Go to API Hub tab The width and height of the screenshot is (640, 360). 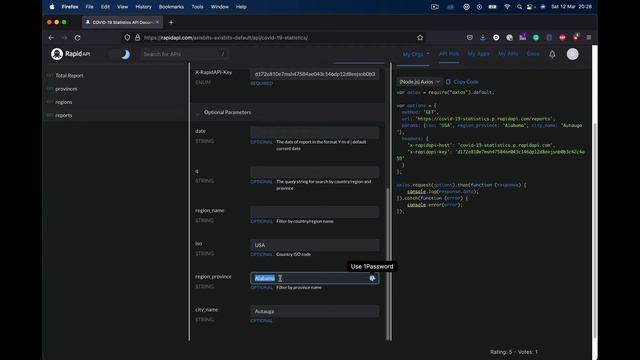click(x=449, y=54)
